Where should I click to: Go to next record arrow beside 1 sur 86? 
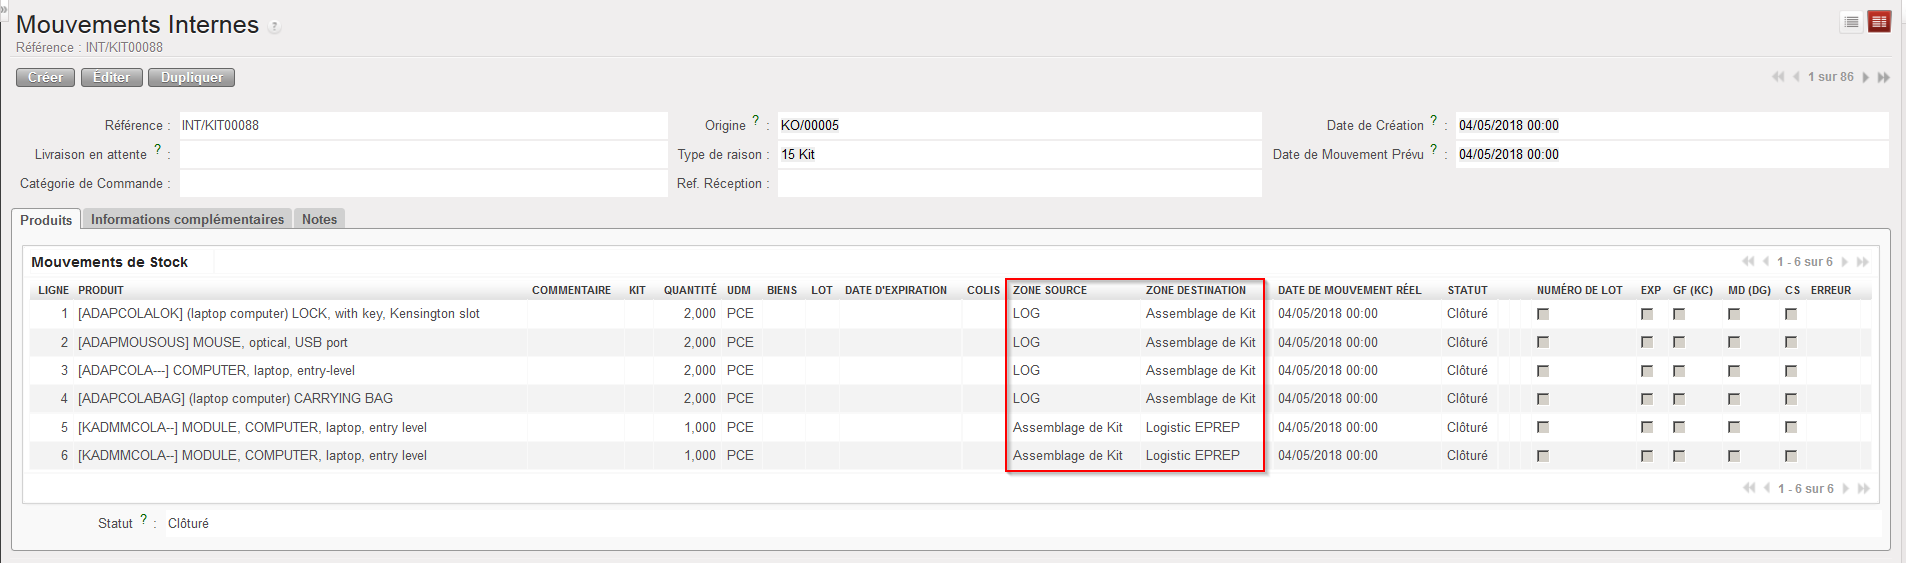point(1866,77)
